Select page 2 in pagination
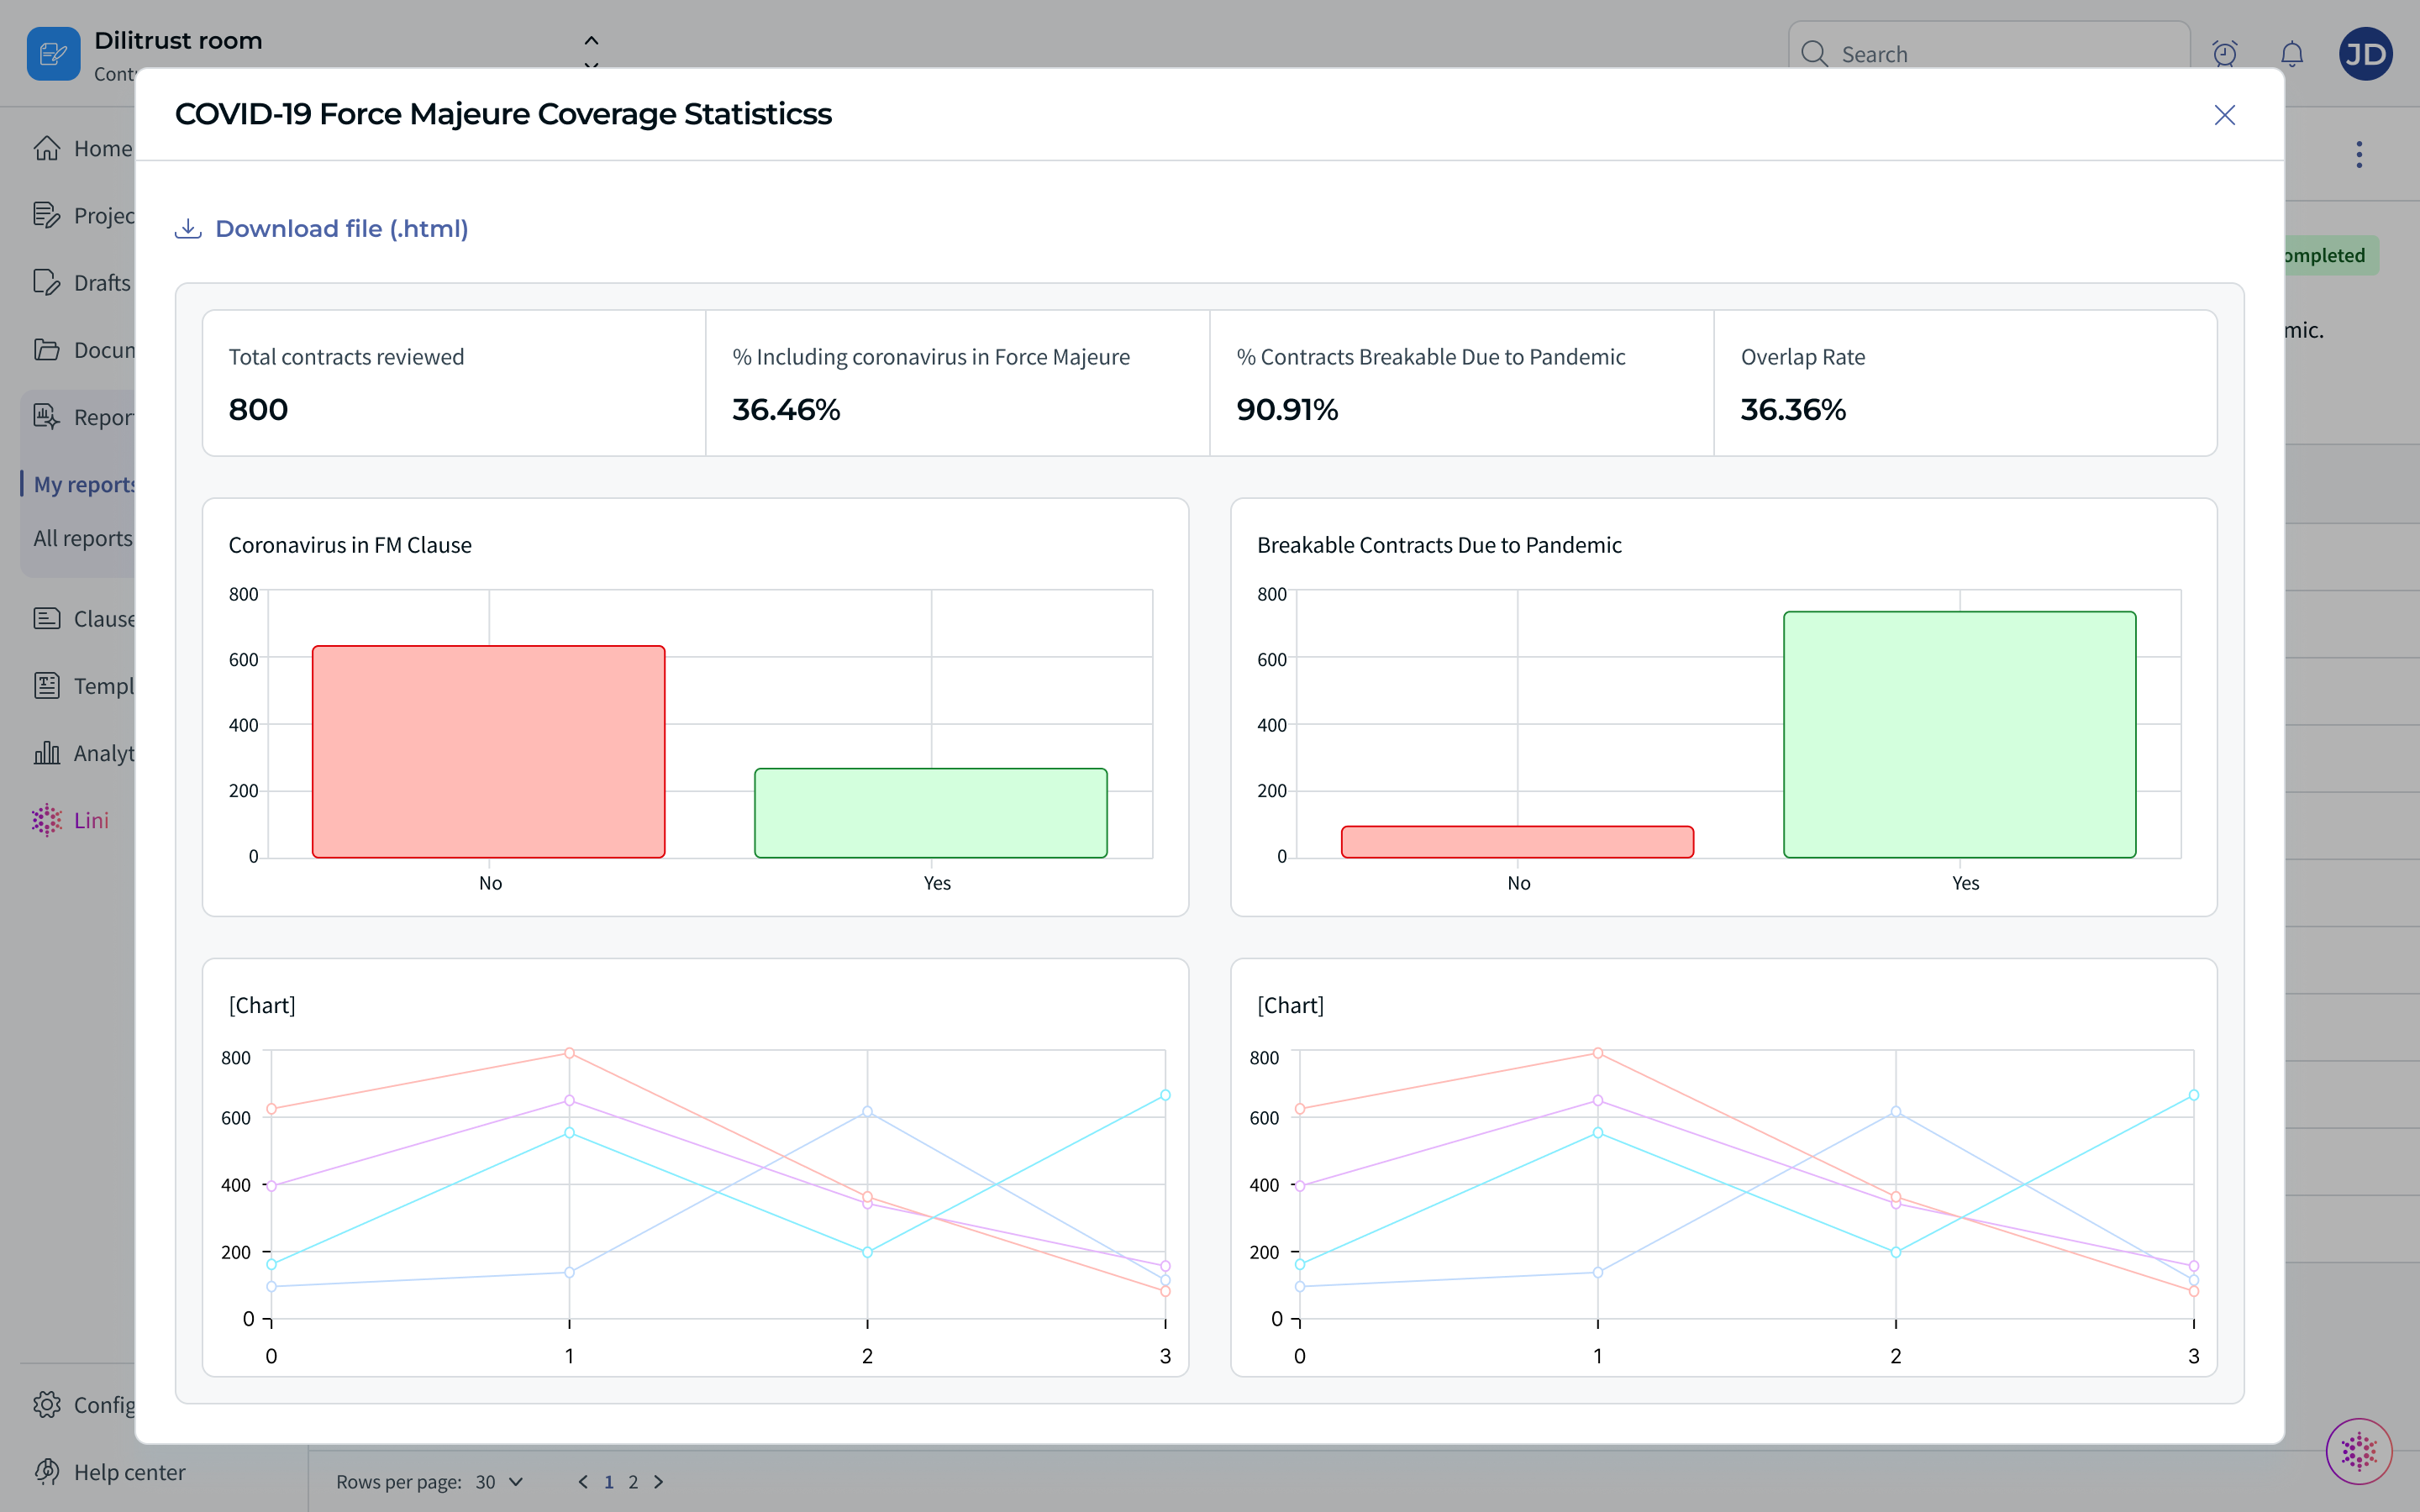This screenshot has height=1512, width=2420. [x=633, y=1481]
